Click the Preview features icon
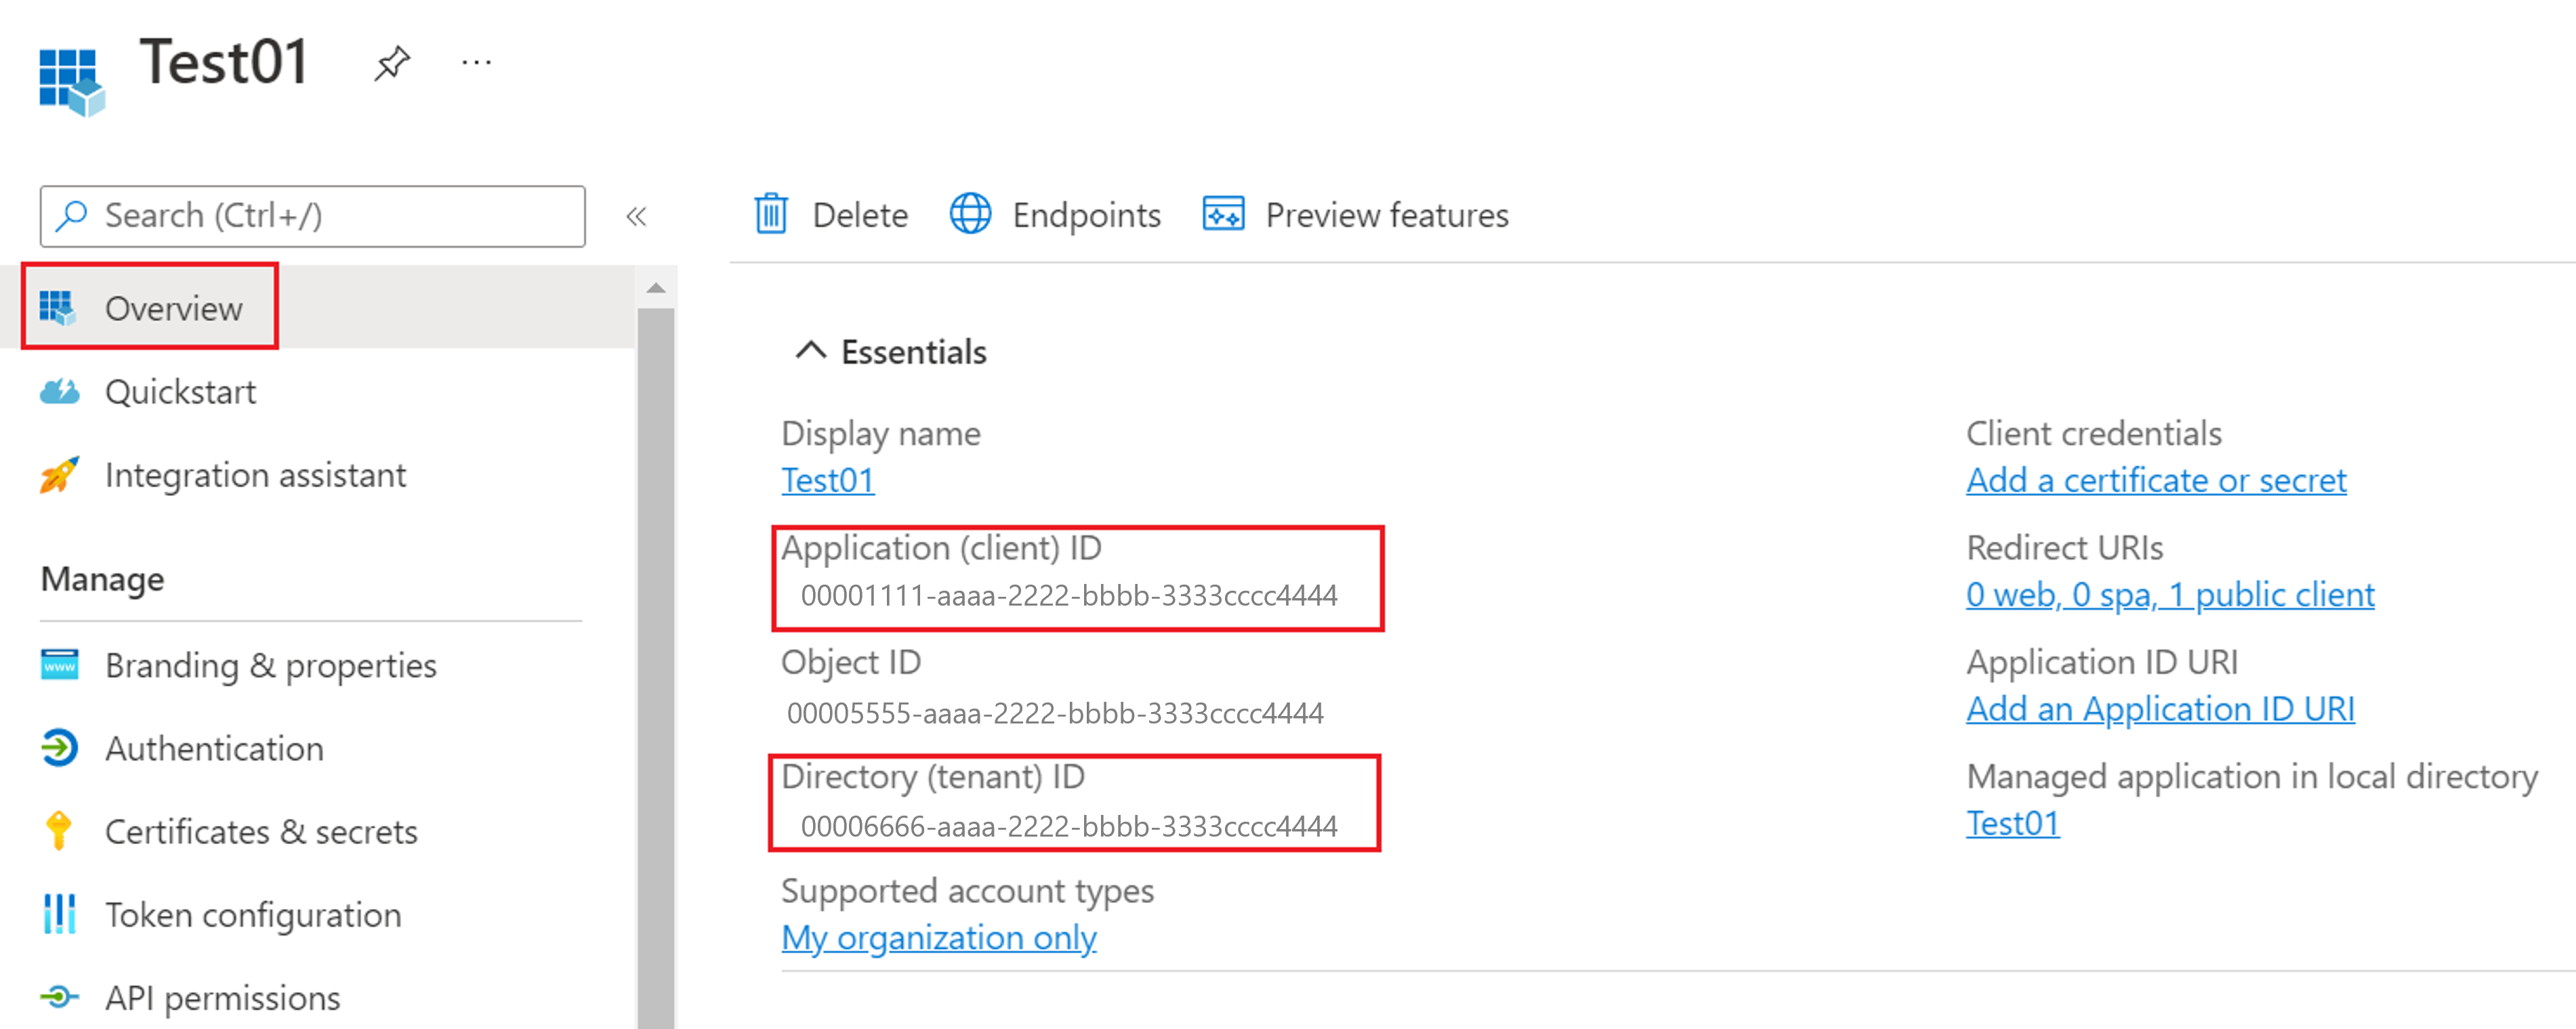The height and width of the screenshot is (1029, 2576). (x=1223, y=214)
